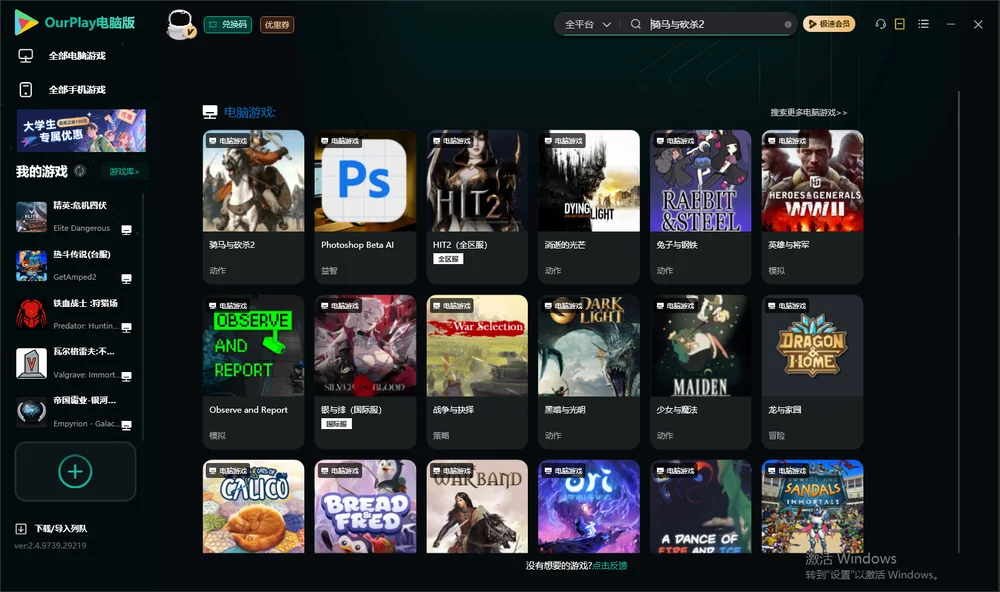Click the PC icon beside Valgrave: Immort...
Viewport: 1000px width, 592px height.
[x=126, y=376]
